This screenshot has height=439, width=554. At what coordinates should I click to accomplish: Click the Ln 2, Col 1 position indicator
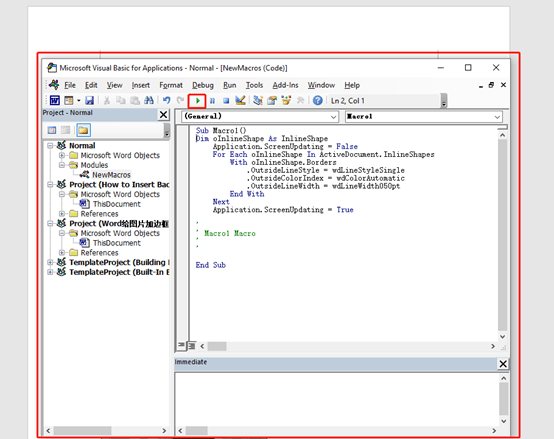348,101
